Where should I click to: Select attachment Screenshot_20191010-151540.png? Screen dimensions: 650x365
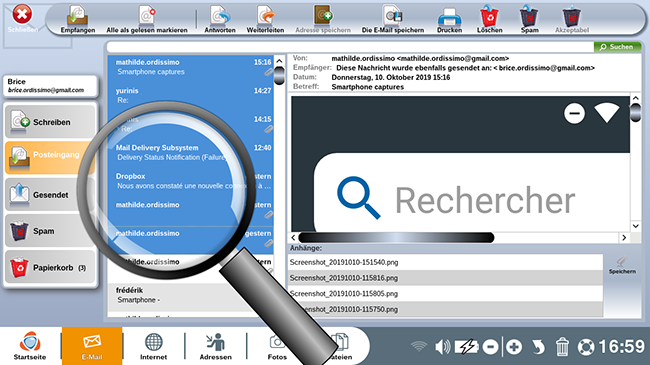[x=445, y=262]
